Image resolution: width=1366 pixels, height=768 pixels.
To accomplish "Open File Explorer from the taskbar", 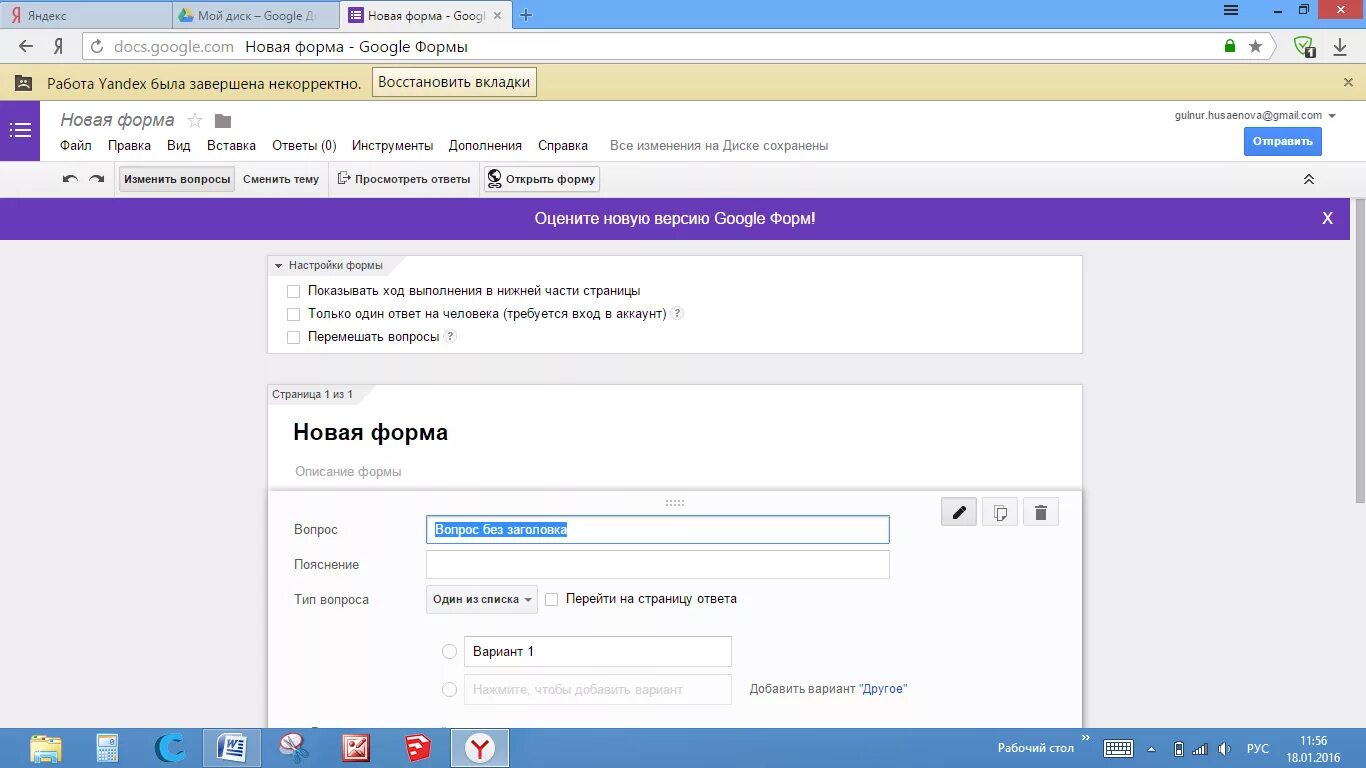I will (46, 748).
